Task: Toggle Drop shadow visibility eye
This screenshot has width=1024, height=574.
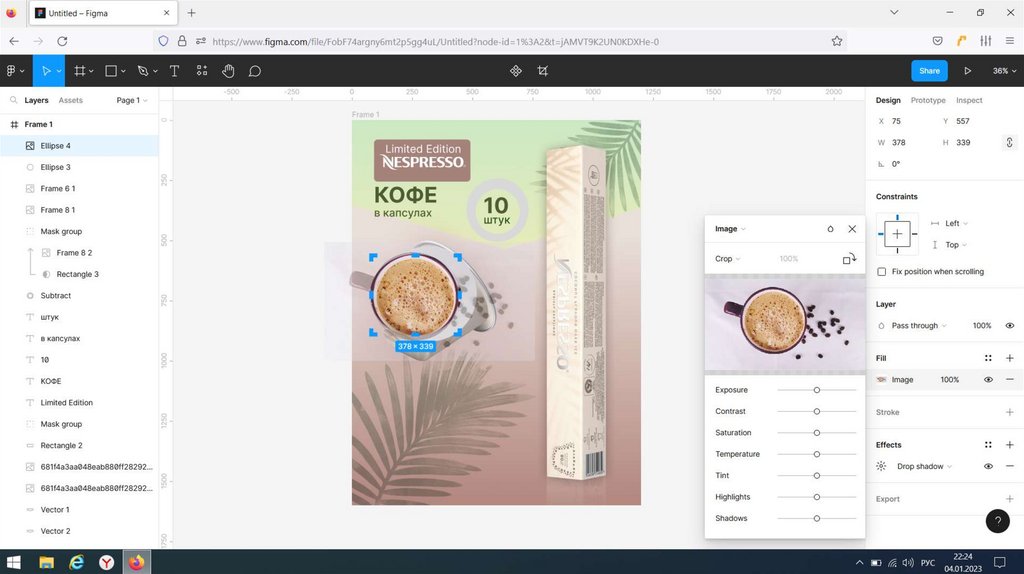Action: [x=988, y=466]
